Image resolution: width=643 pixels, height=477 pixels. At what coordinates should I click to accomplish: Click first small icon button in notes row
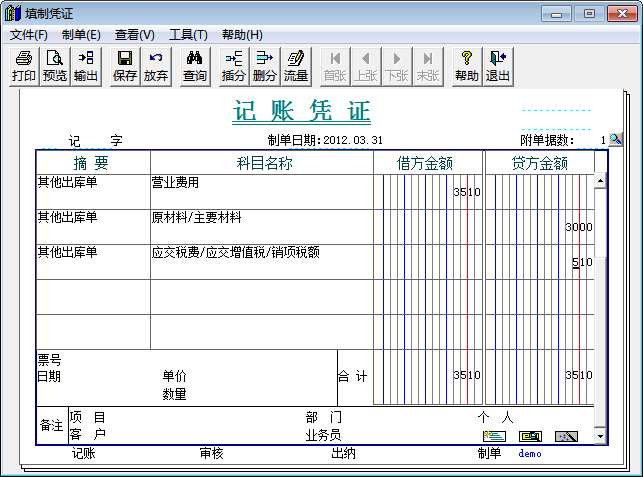(494, 436)
